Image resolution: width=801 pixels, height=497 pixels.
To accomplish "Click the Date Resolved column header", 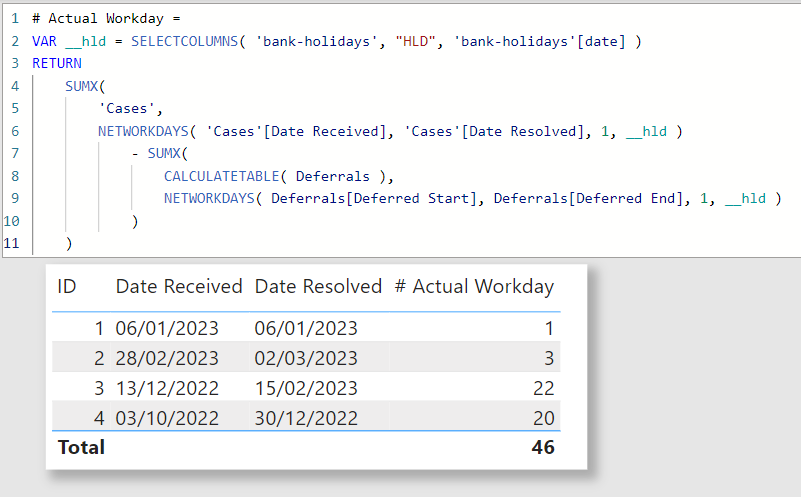I will [x=318, y=287].
